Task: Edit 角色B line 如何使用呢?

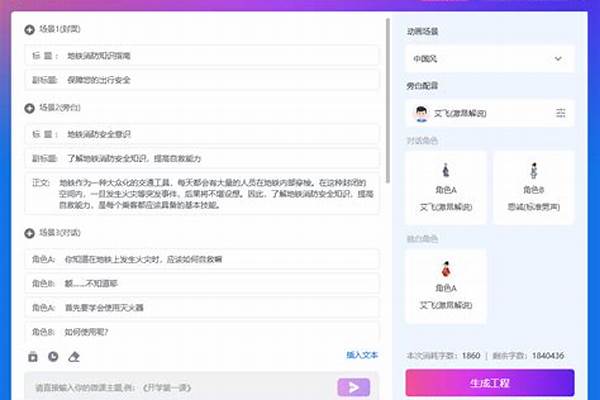Action: coord(202,332)
